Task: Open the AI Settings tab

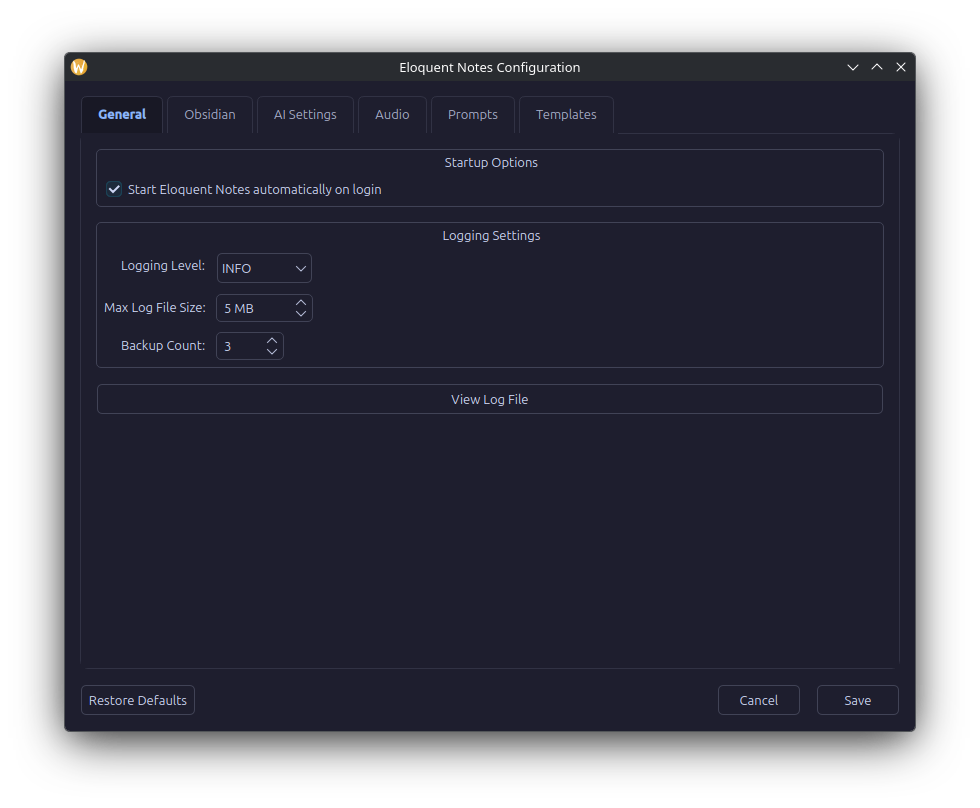Action: [305, 114]
